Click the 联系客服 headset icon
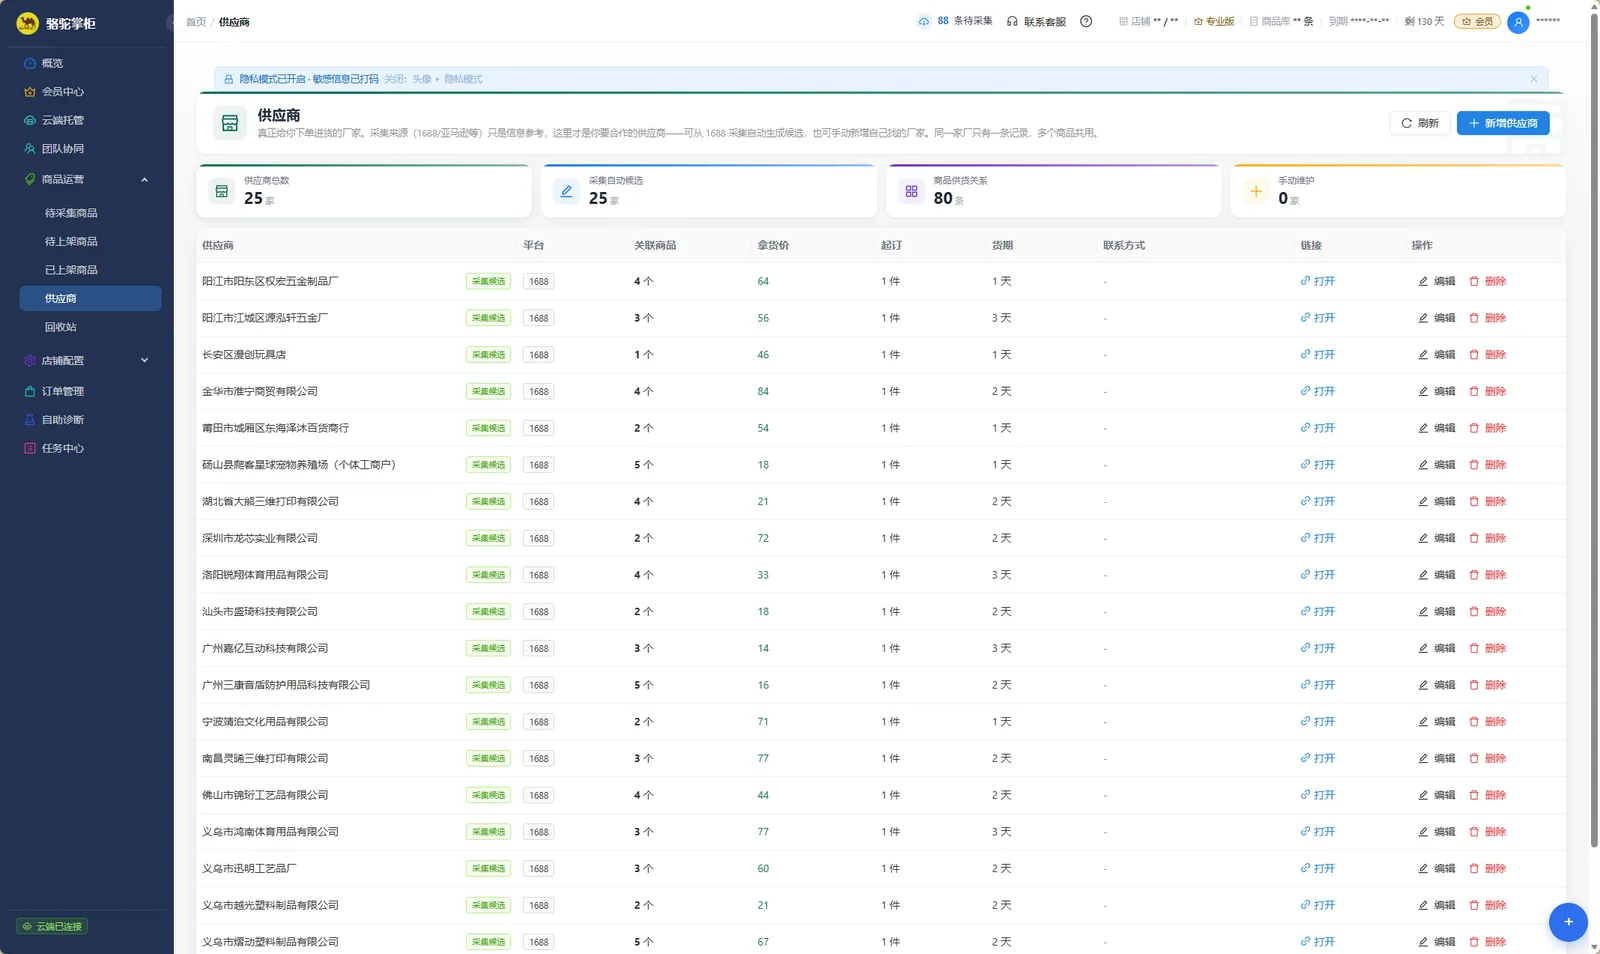The image size is (1600, 954). point(1012,21)
